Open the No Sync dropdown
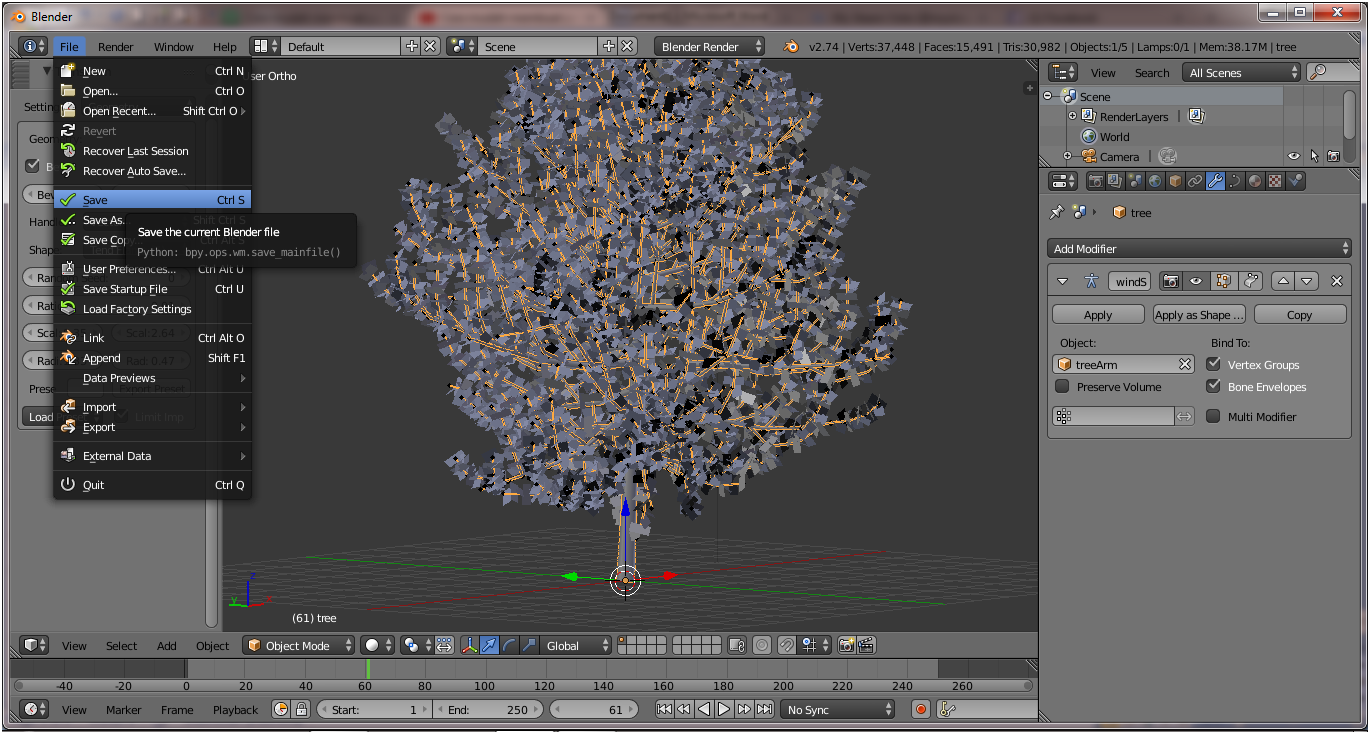The width and height of the screenshot is (1370, 732). tap(838, 709)
